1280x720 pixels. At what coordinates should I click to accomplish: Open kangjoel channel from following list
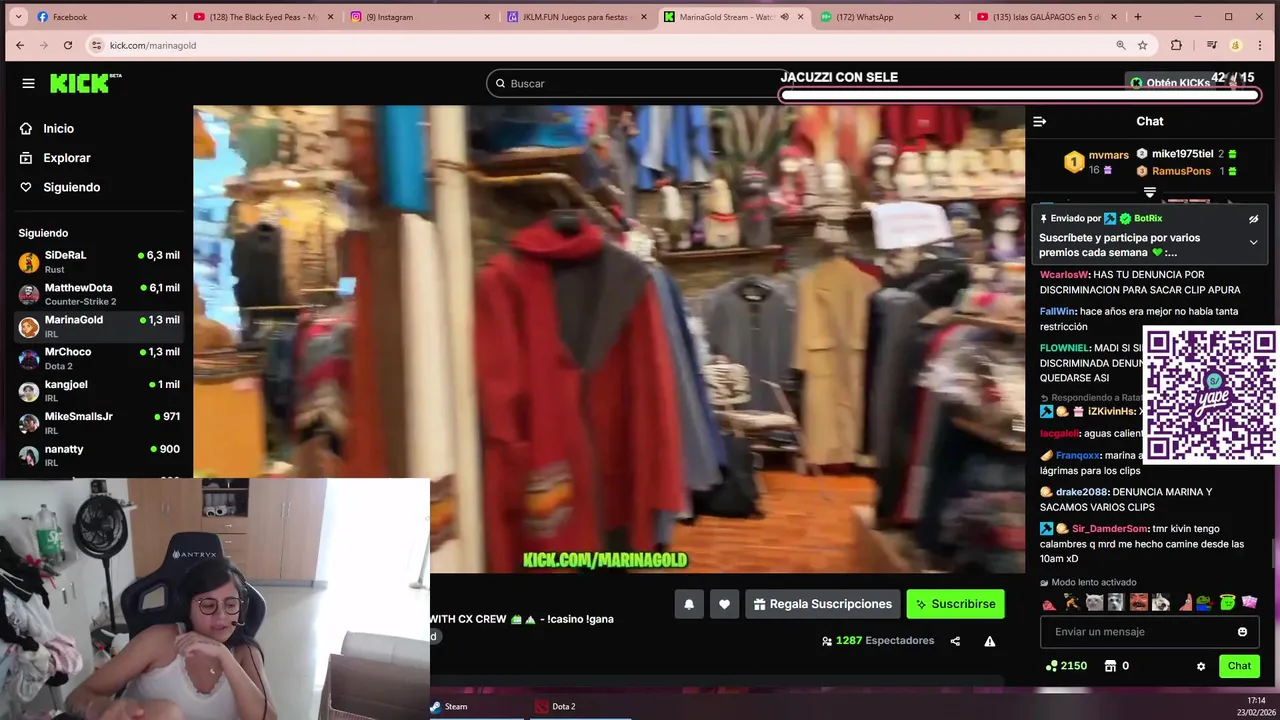99,390
